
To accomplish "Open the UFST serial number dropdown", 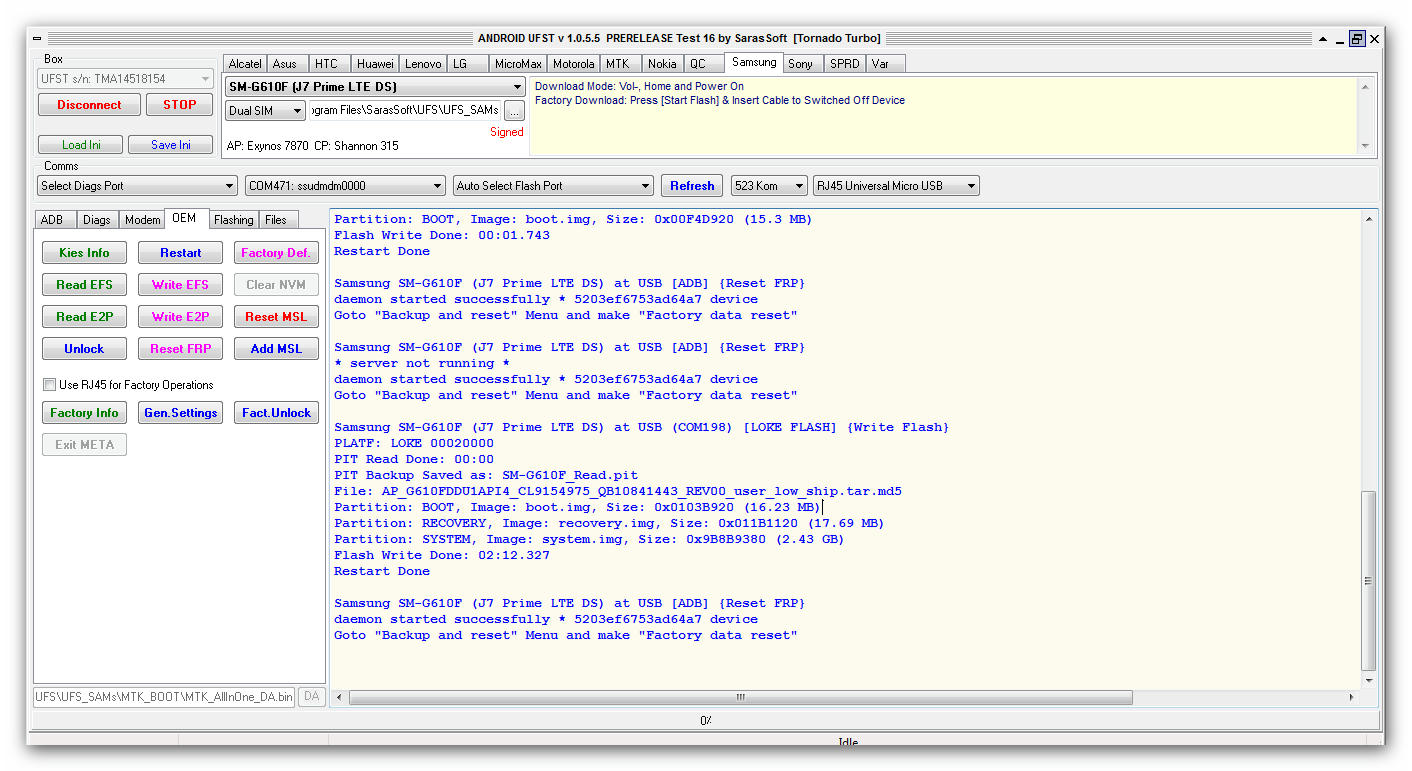I will coord(126,78).
